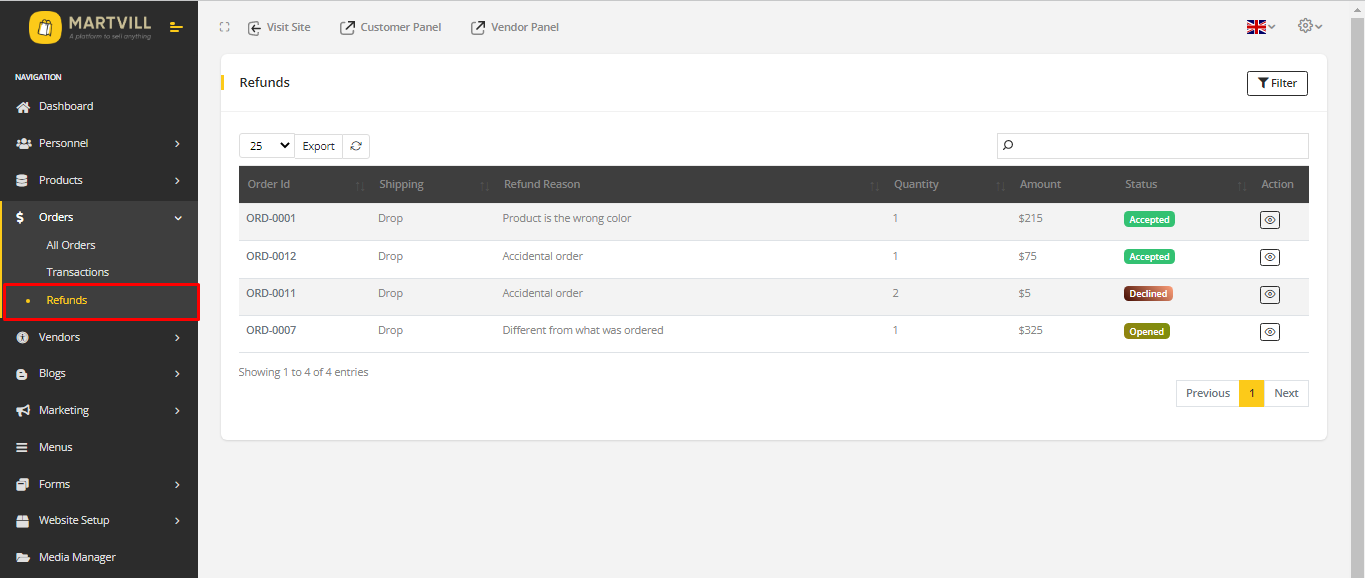Image resolution: width=1365 pixels, height=578 pixels.
Task: Click the fullscreen toggle icon
Action: click(x=225, y=27)
